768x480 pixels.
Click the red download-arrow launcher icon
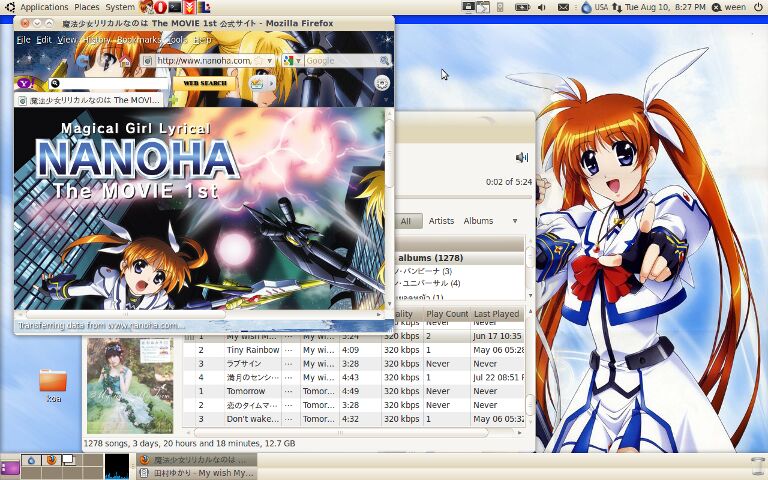(x=190, y=7)
